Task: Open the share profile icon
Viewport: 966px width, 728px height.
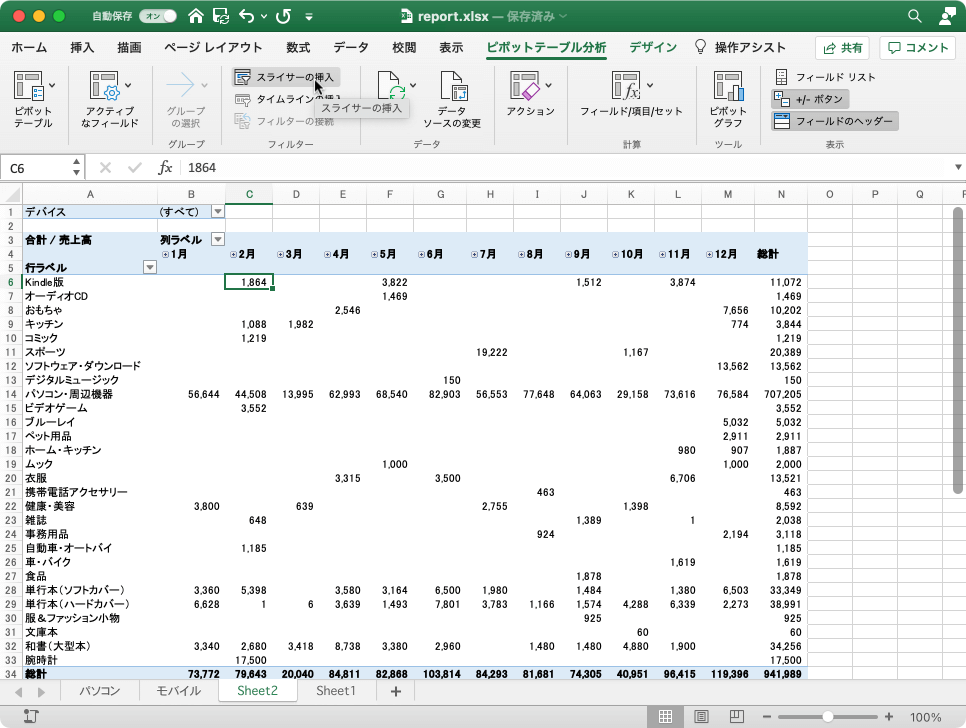Action: point(946,16)
